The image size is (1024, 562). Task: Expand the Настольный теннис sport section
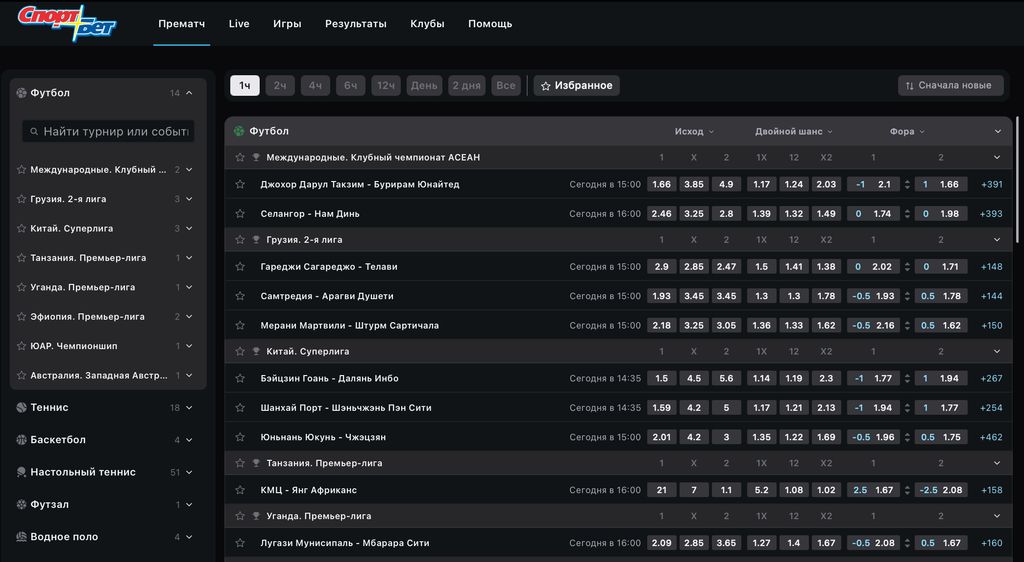189,472
